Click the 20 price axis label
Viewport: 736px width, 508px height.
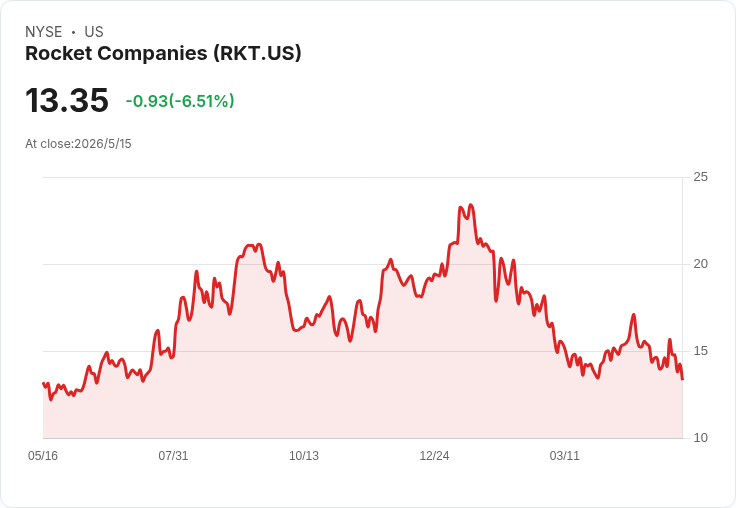(700, 264)
